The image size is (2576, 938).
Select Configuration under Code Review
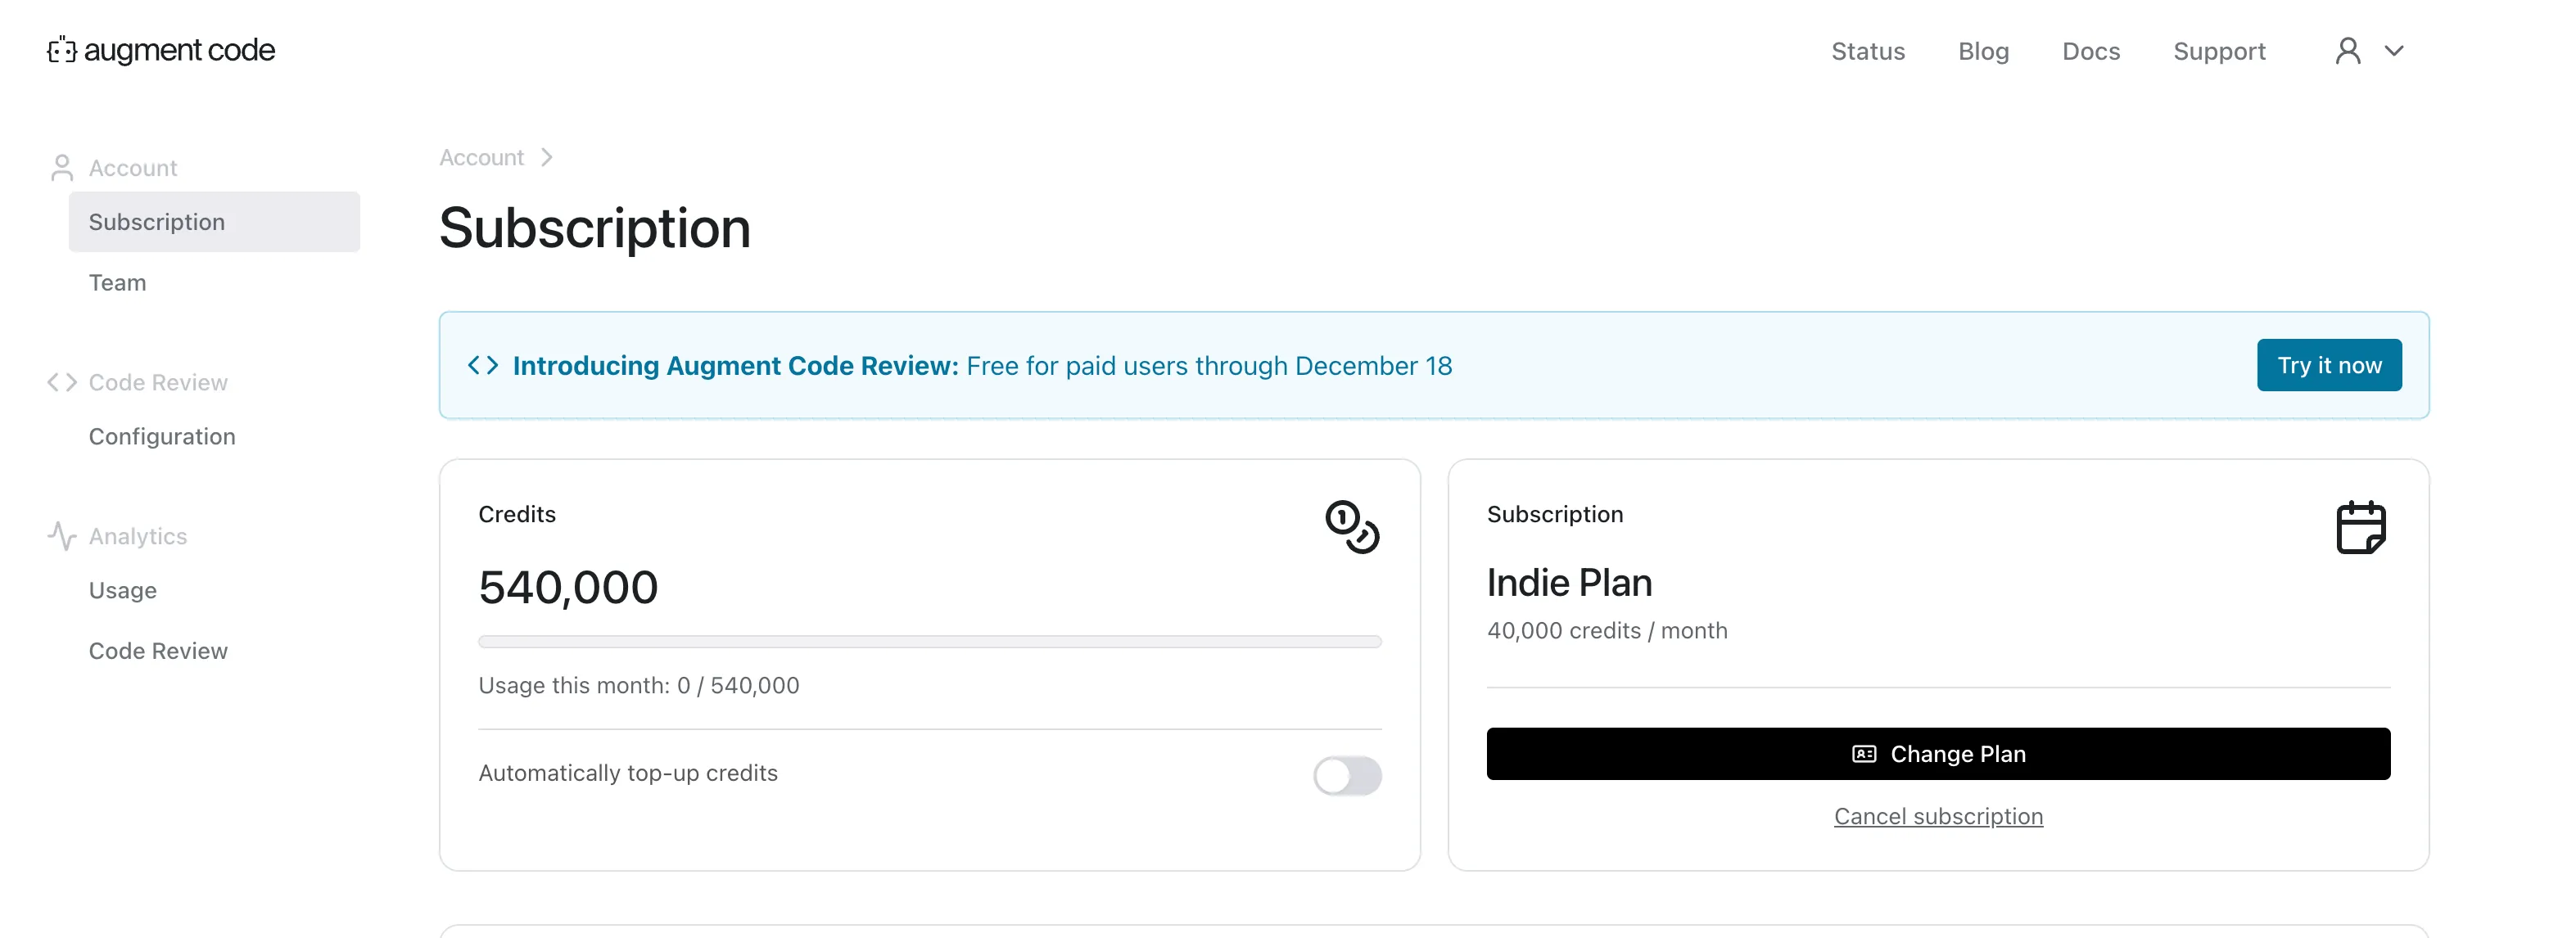click(162, 436)
